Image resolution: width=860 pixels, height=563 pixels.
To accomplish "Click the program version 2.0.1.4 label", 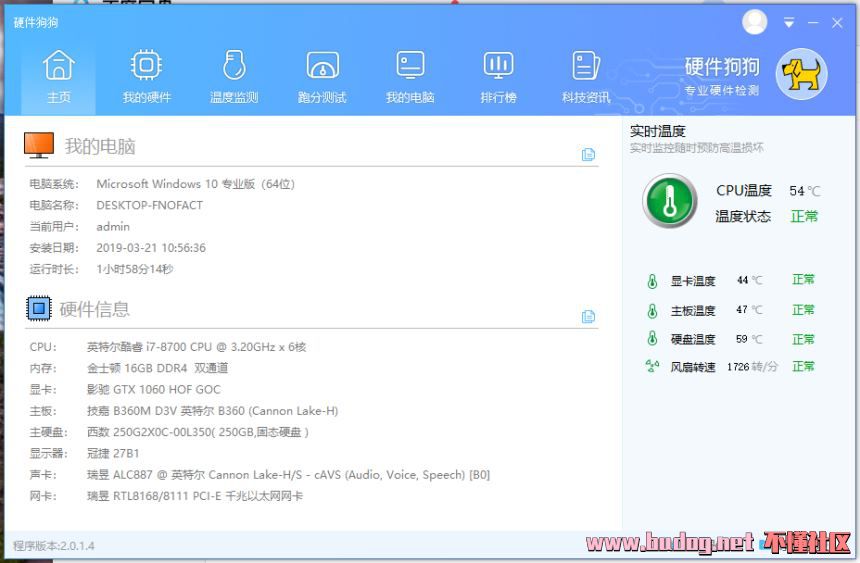I will tap(54, 546).
